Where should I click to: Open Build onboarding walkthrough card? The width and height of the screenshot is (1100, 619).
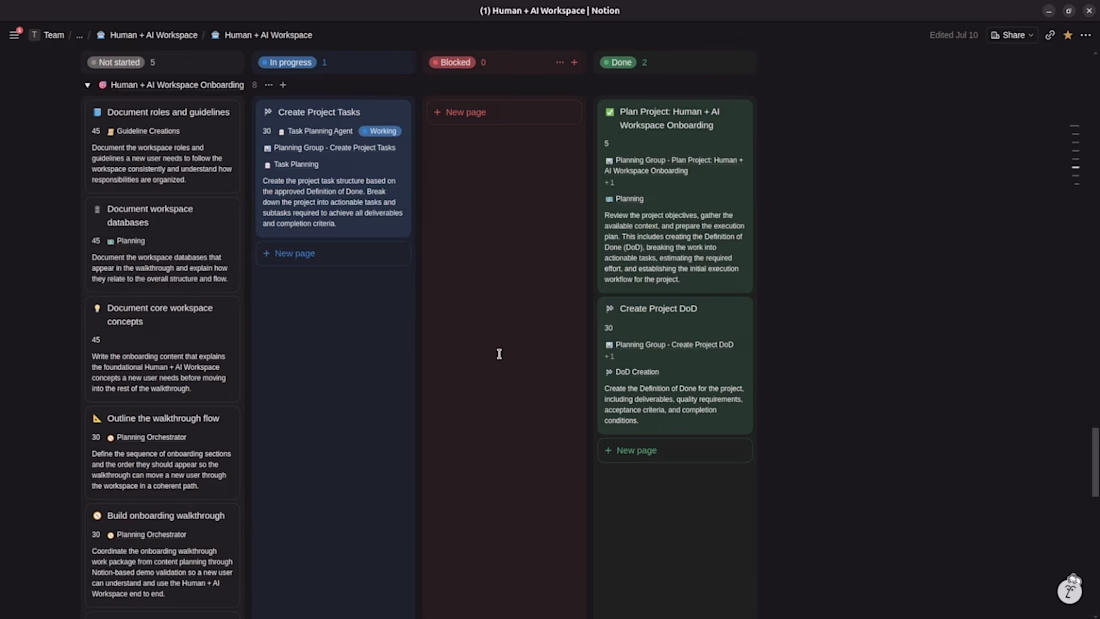[x=162, y=555]
